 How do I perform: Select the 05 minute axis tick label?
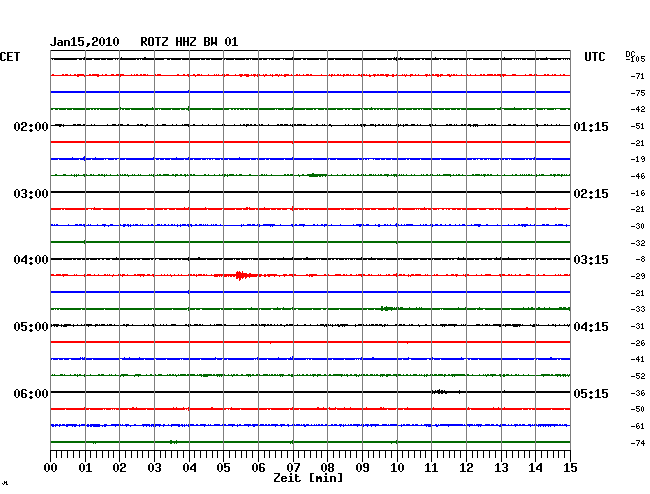[x=223, y=468]
